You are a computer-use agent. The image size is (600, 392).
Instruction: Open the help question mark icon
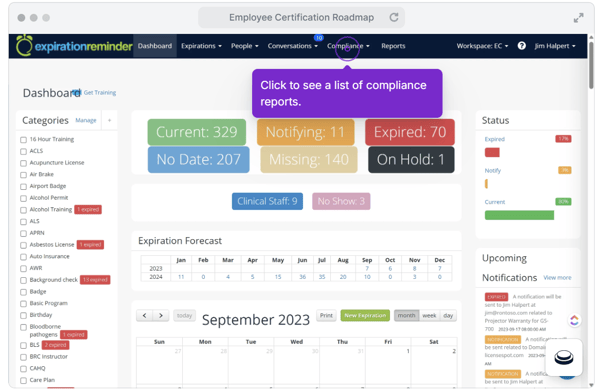click(x=522, y=46)
